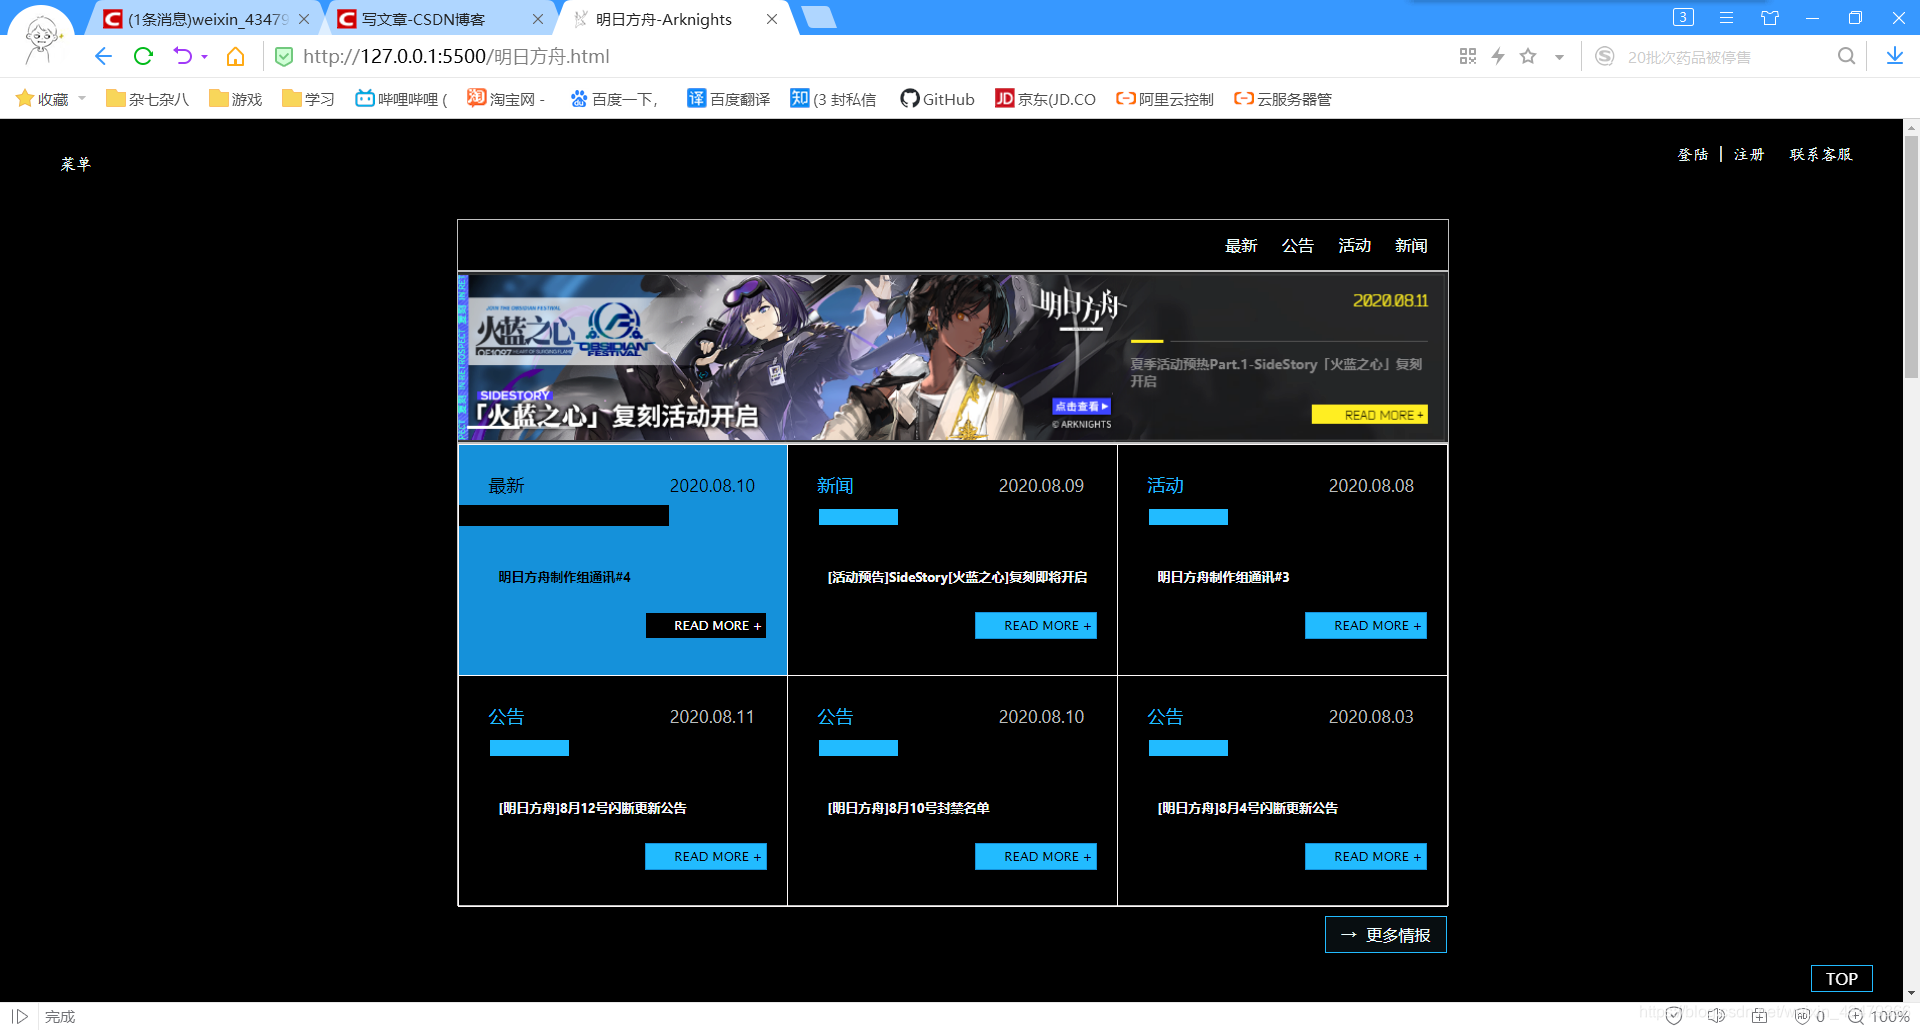
Task: Click READ MORE on 8月4号闪断更新公告 card
Action: coord(1366,856)
